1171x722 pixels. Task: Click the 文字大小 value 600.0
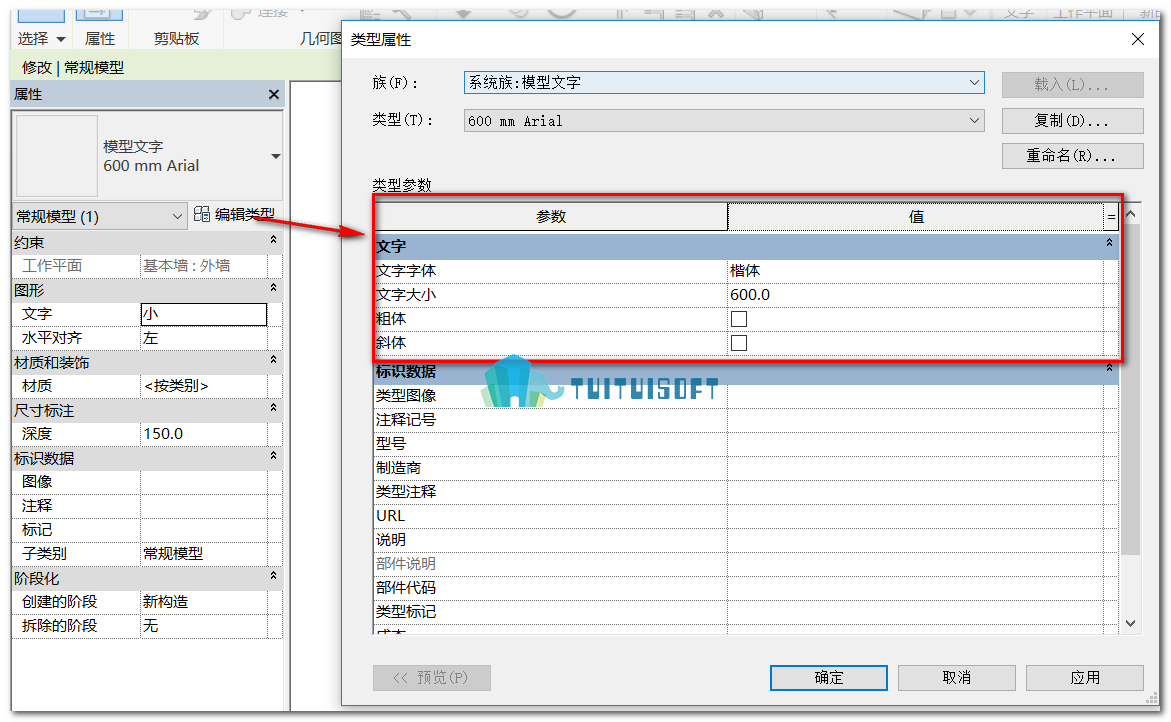[915, 295]
